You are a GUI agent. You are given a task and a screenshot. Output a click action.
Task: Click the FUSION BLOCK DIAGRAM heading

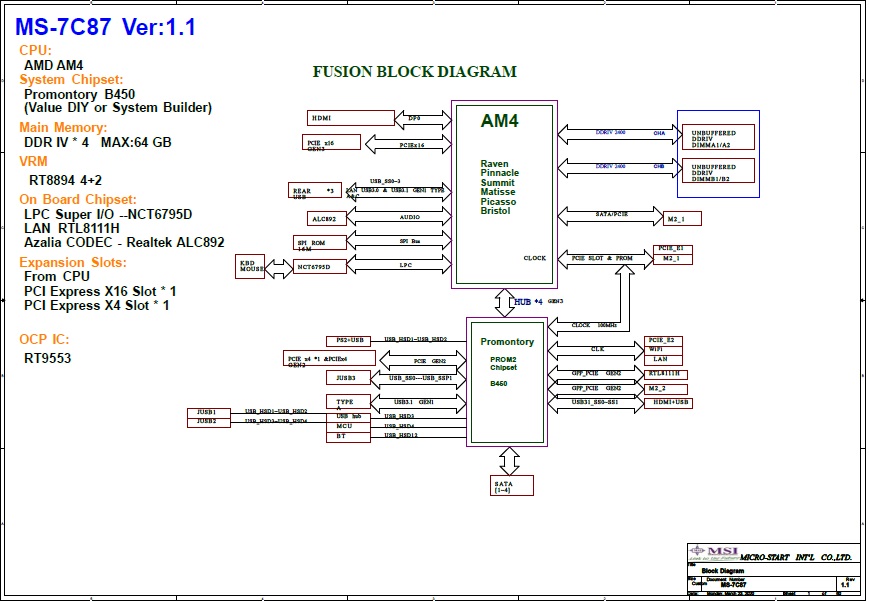pos(414,72)
